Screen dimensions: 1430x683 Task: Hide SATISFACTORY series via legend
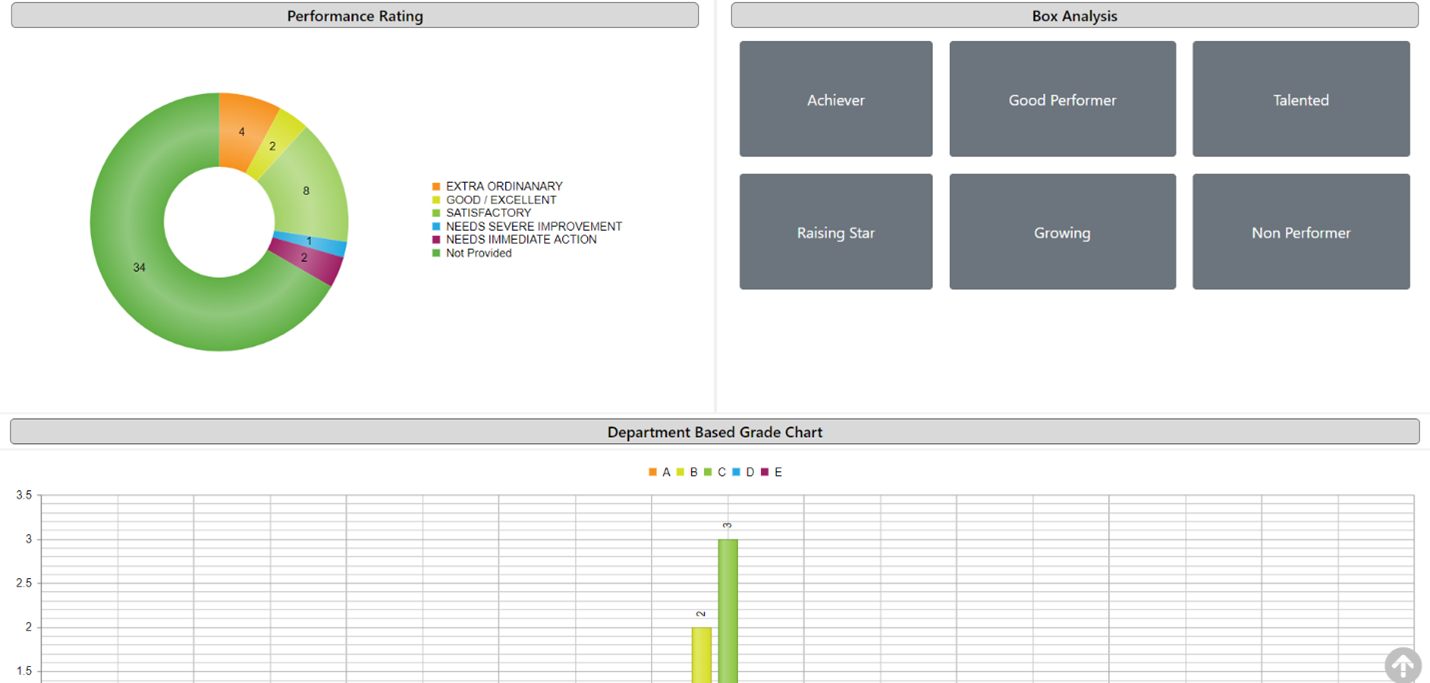[x=488, y=213]
